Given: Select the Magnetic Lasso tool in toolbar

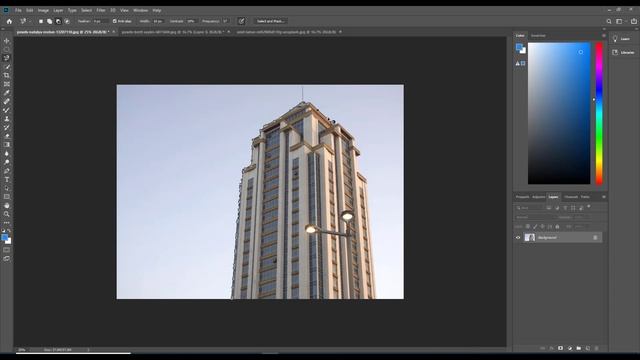Looking at the screenshot, I should pos(7,58).
